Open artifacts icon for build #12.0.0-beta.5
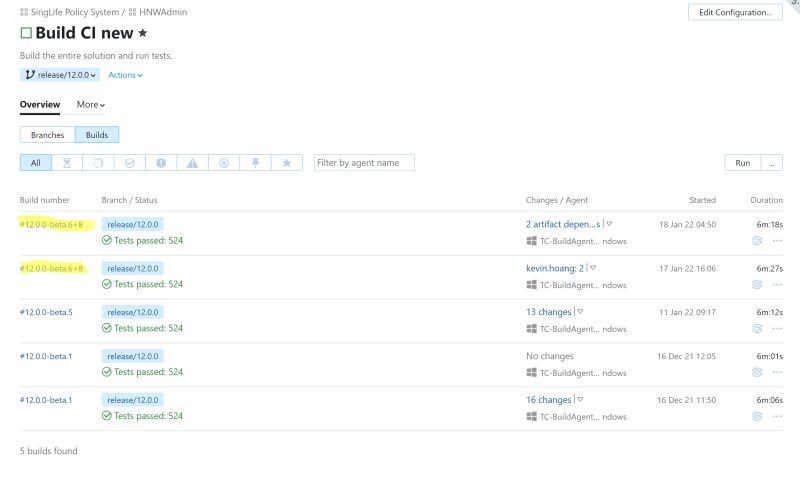Viewport: 800px width, 481px height. click(x=757, y=328)
